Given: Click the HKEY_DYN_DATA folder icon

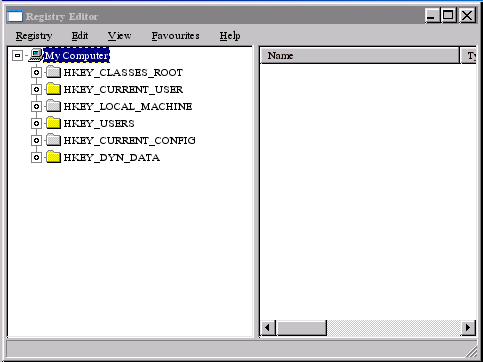Looking at the screenshot, I should (53, 157).
